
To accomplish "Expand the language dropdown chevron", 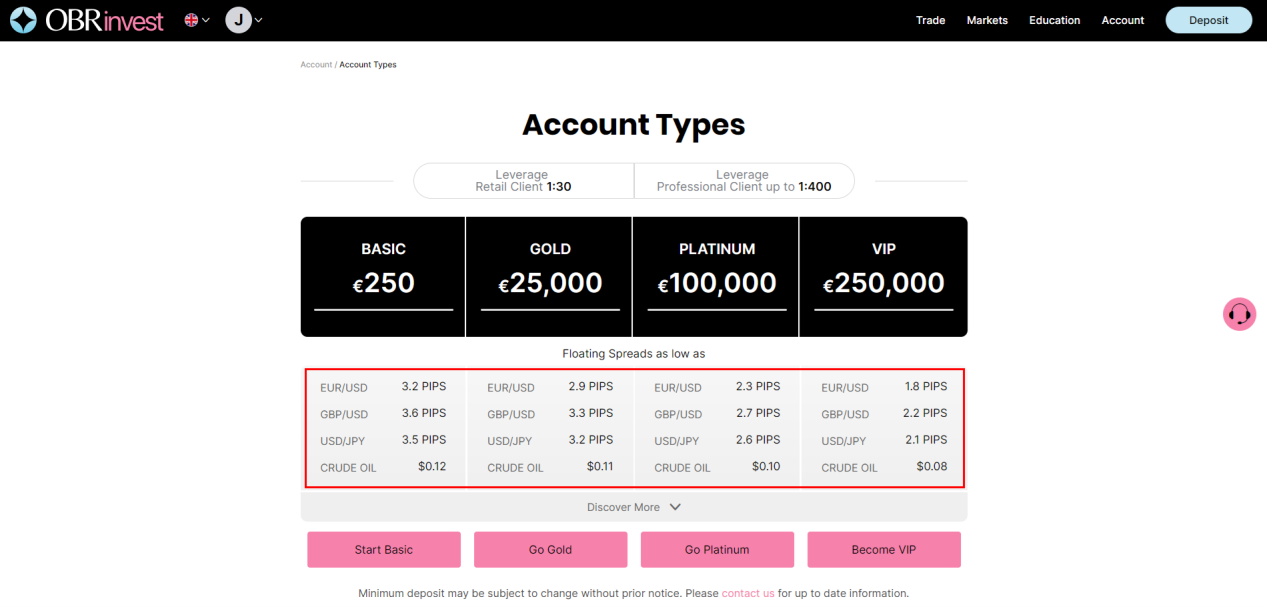I will tap(203, 20).
